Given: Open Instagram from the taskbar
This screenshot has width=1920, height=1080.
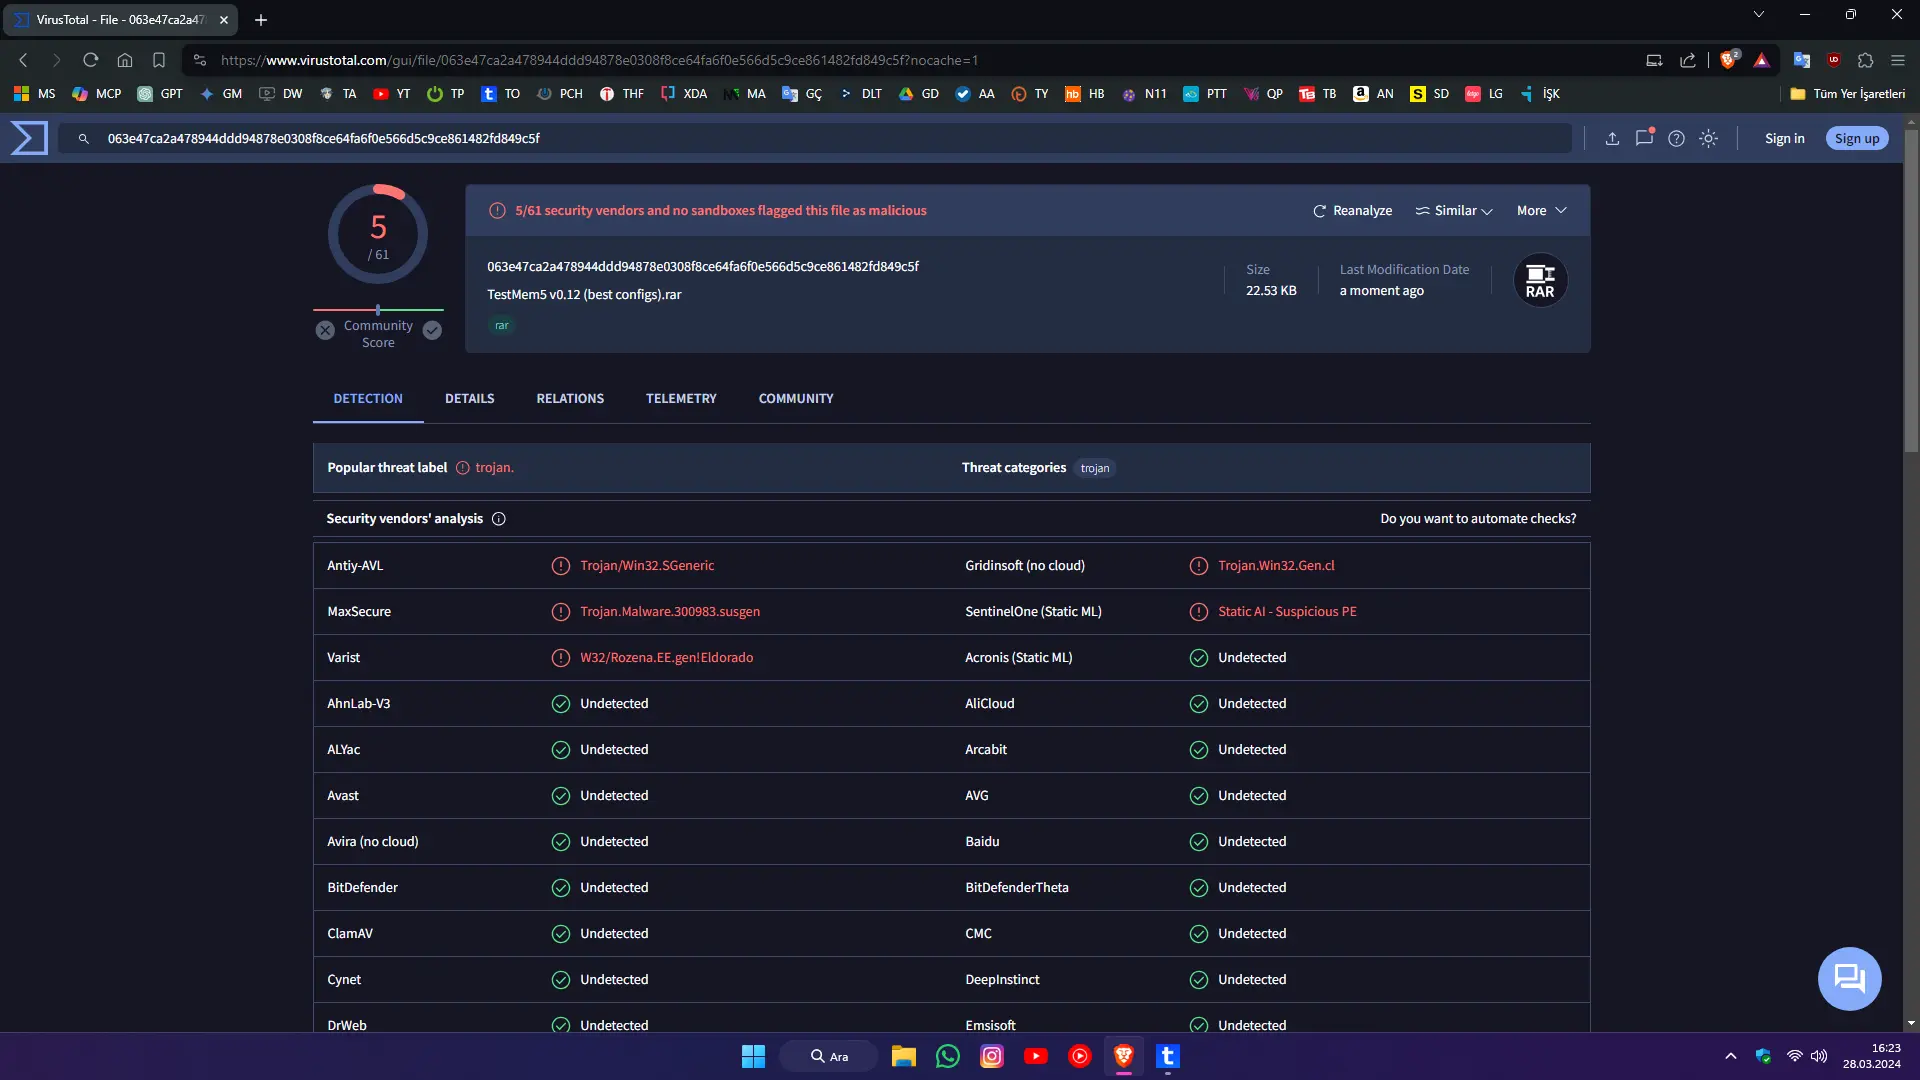Looking at the screenshot, I should 992,1056.
